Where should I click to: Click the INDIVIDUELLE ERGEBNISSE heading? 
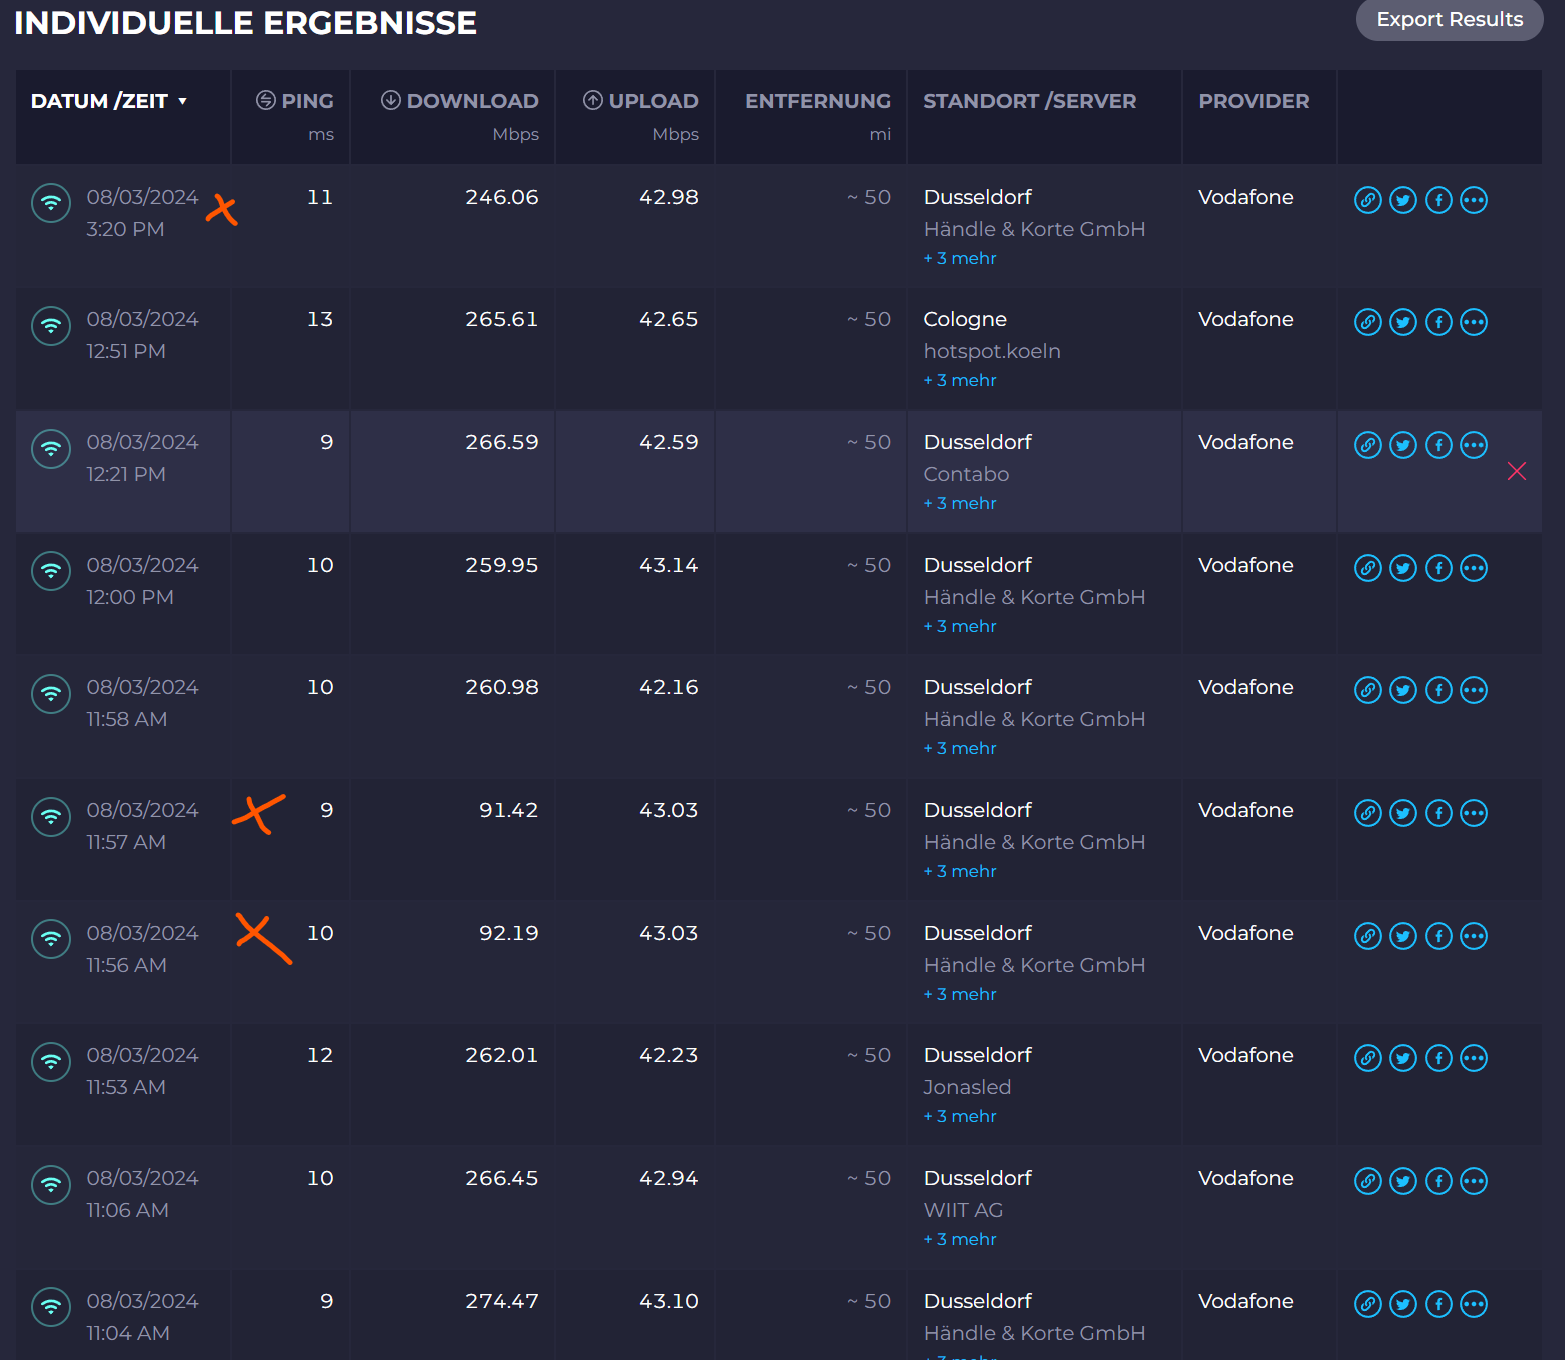pos(245,22)
